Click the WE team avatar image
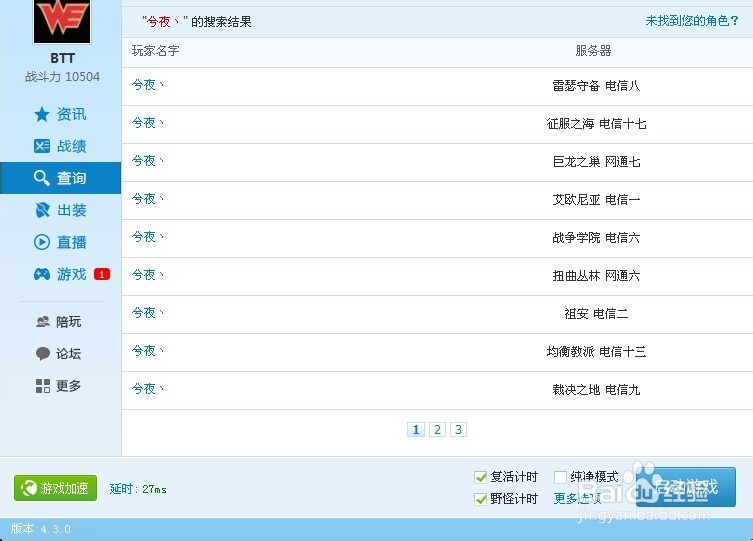 (x=62, y=21)
